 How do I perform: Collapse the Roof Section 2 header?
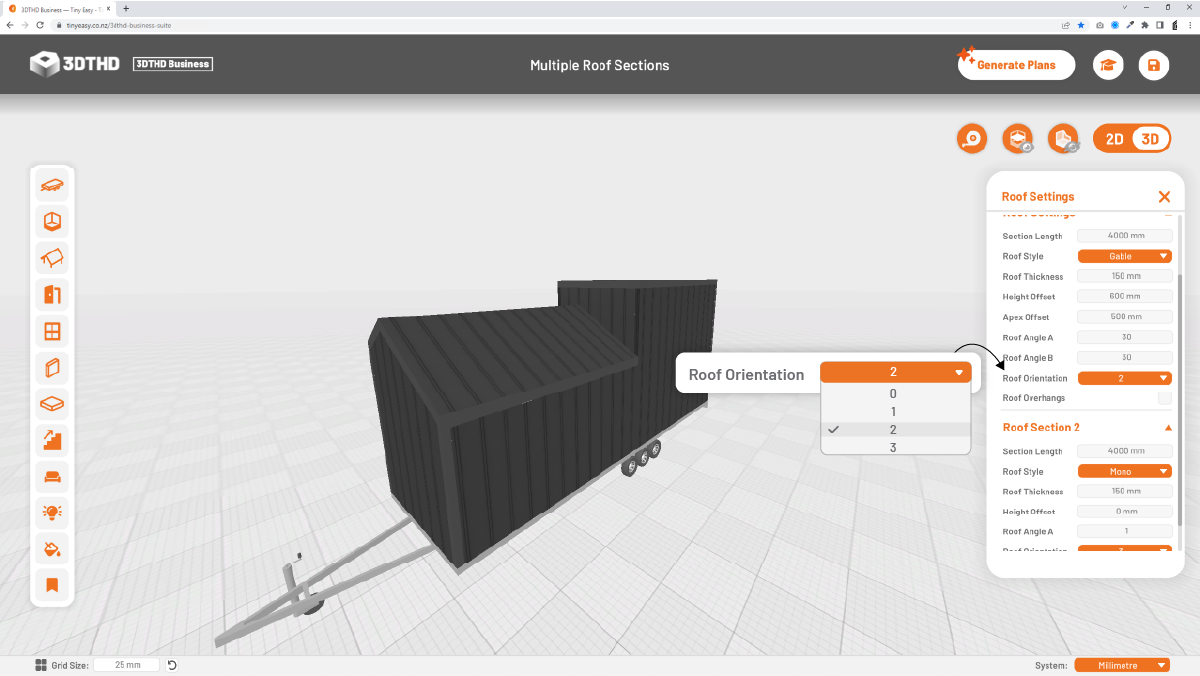pyautogui.click(x=1168, y=428)
